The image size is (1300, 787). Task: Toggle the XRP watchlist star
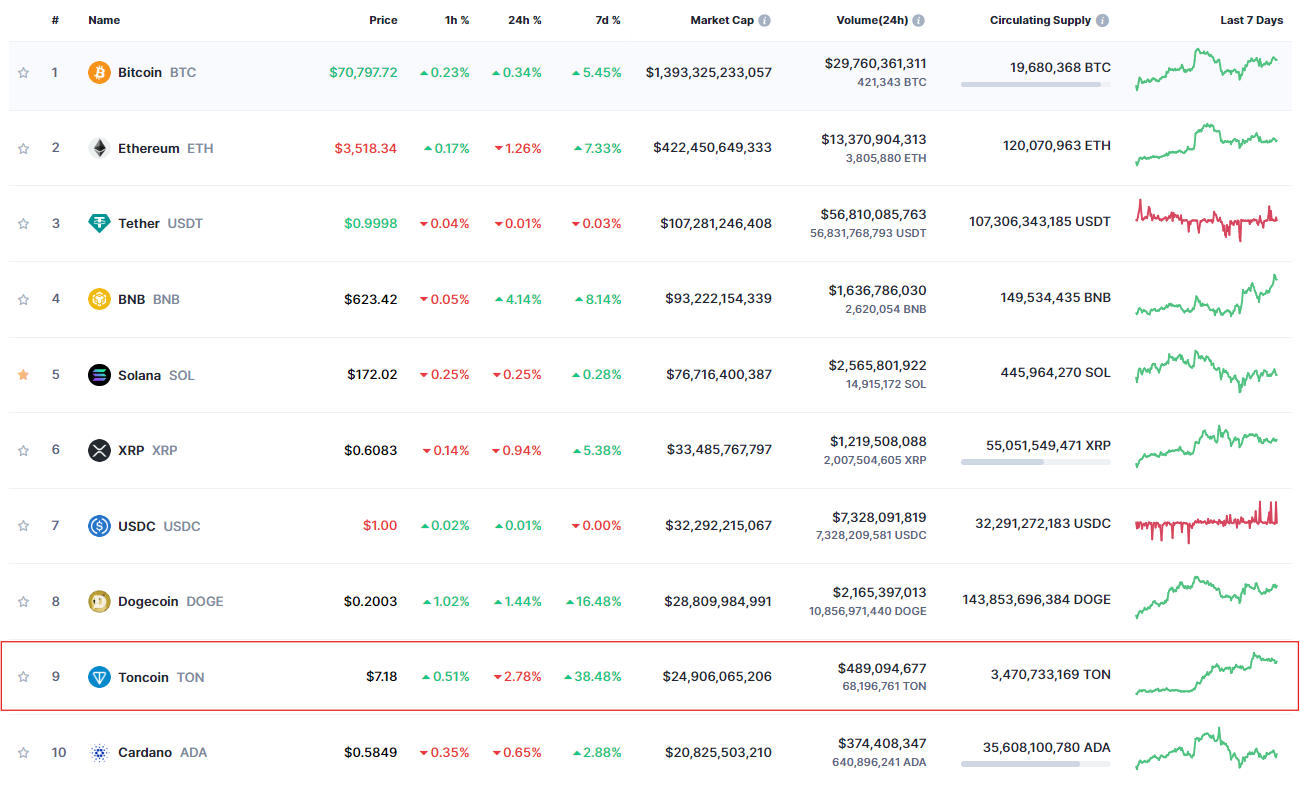(23, 450)
